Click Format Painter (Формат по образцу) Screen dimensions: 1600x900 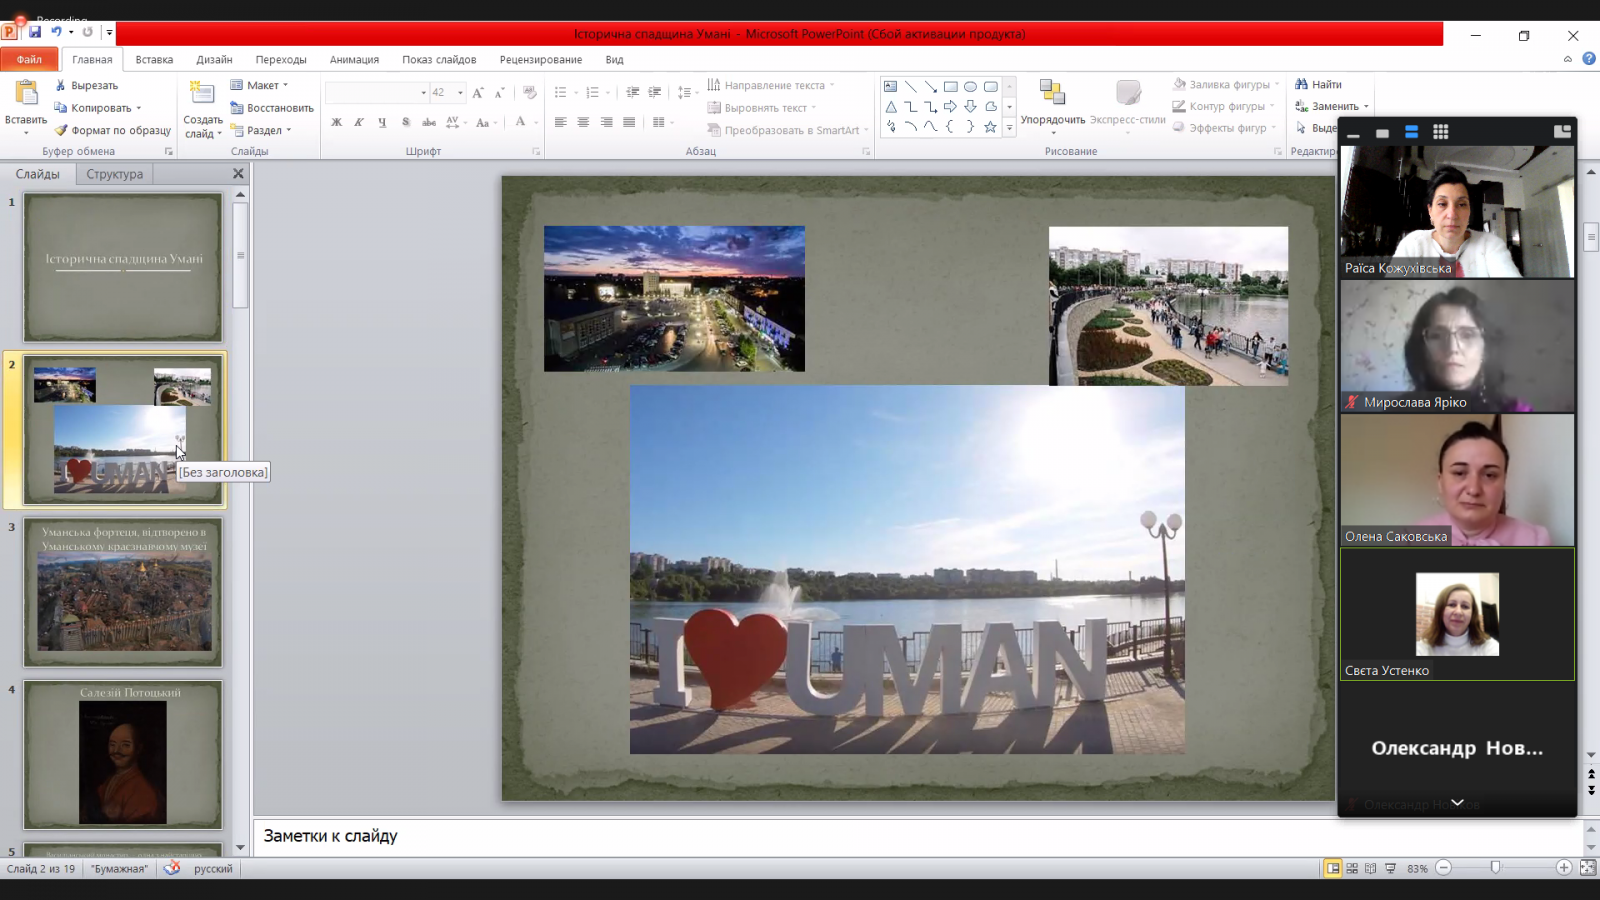click(x=113, y=130)
